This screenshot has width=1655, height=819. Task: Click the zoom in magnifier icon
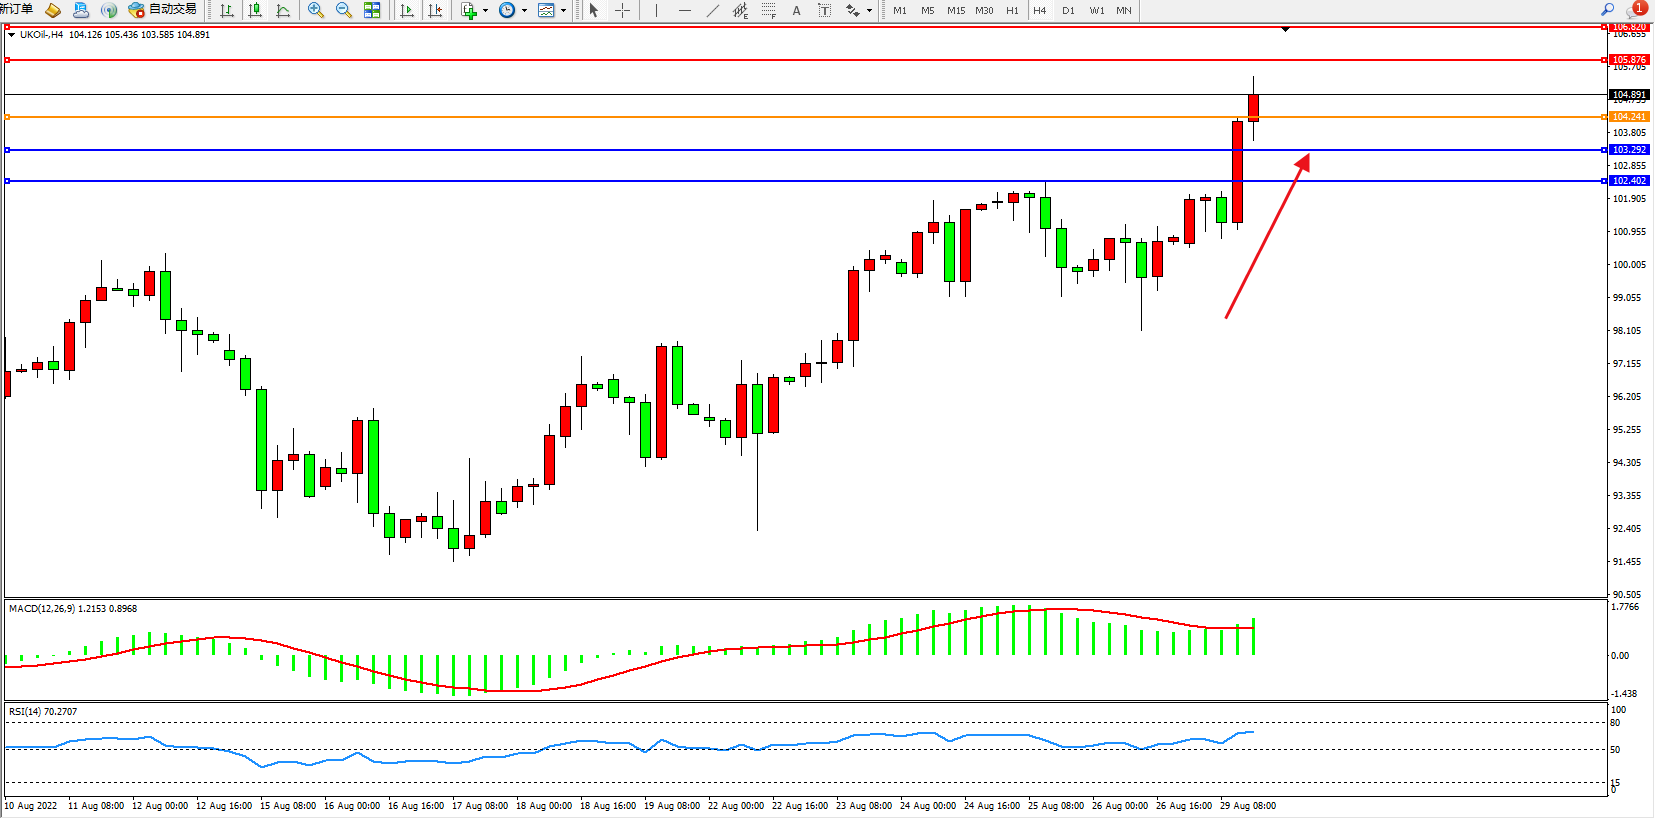316,10
